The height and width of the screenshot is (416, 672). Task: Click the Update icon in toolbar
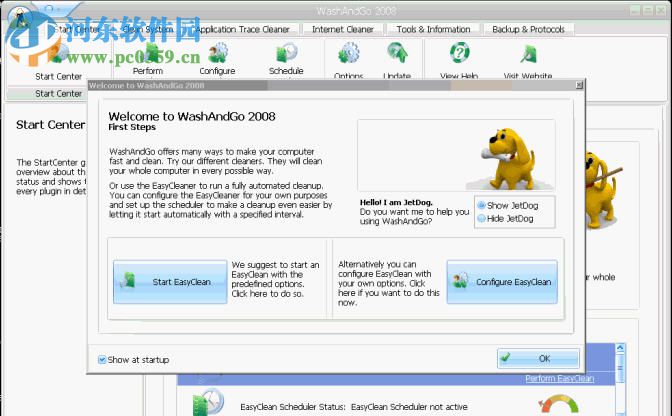[x=397, y=53]
